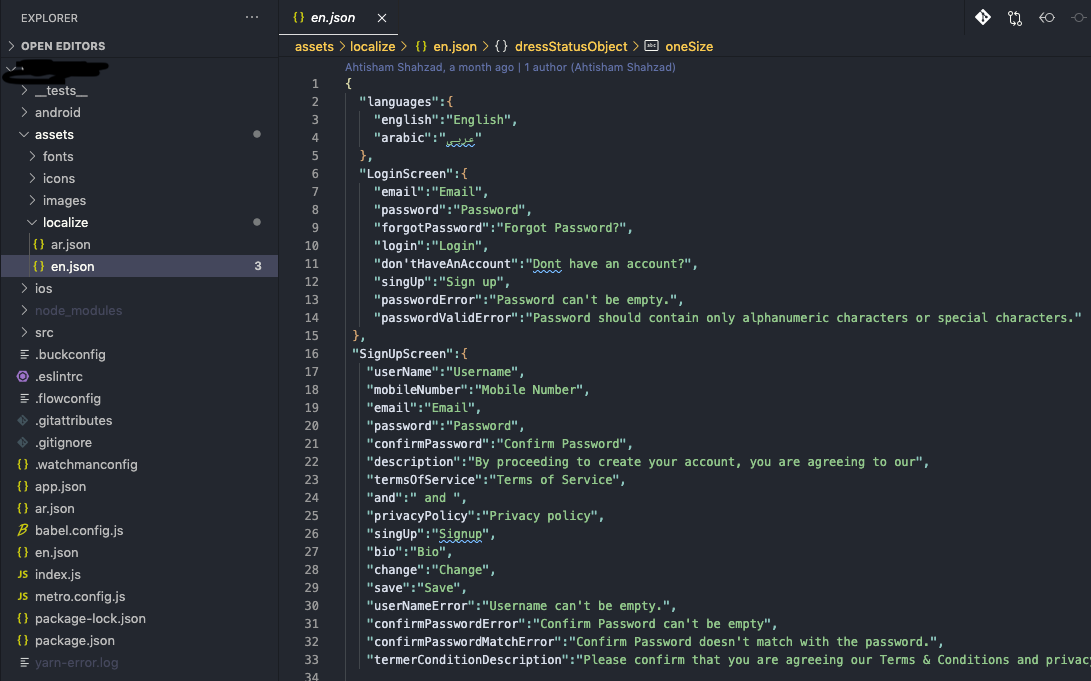Click the swap/switch changes icon in title bar
Screen dimensions: 1091x681
tap(1014, 17)
